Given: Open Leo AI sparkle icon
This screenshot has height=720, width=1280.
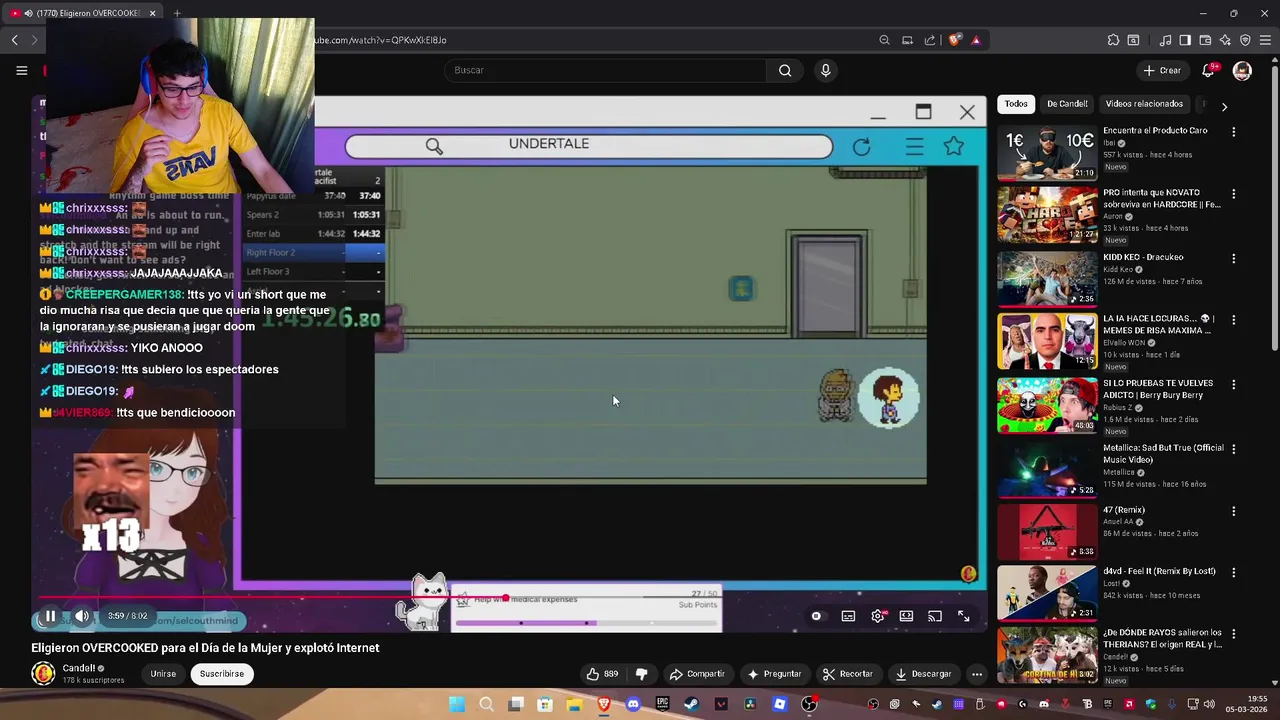Looking at the screenshot, I should (x=1225, y=40).
